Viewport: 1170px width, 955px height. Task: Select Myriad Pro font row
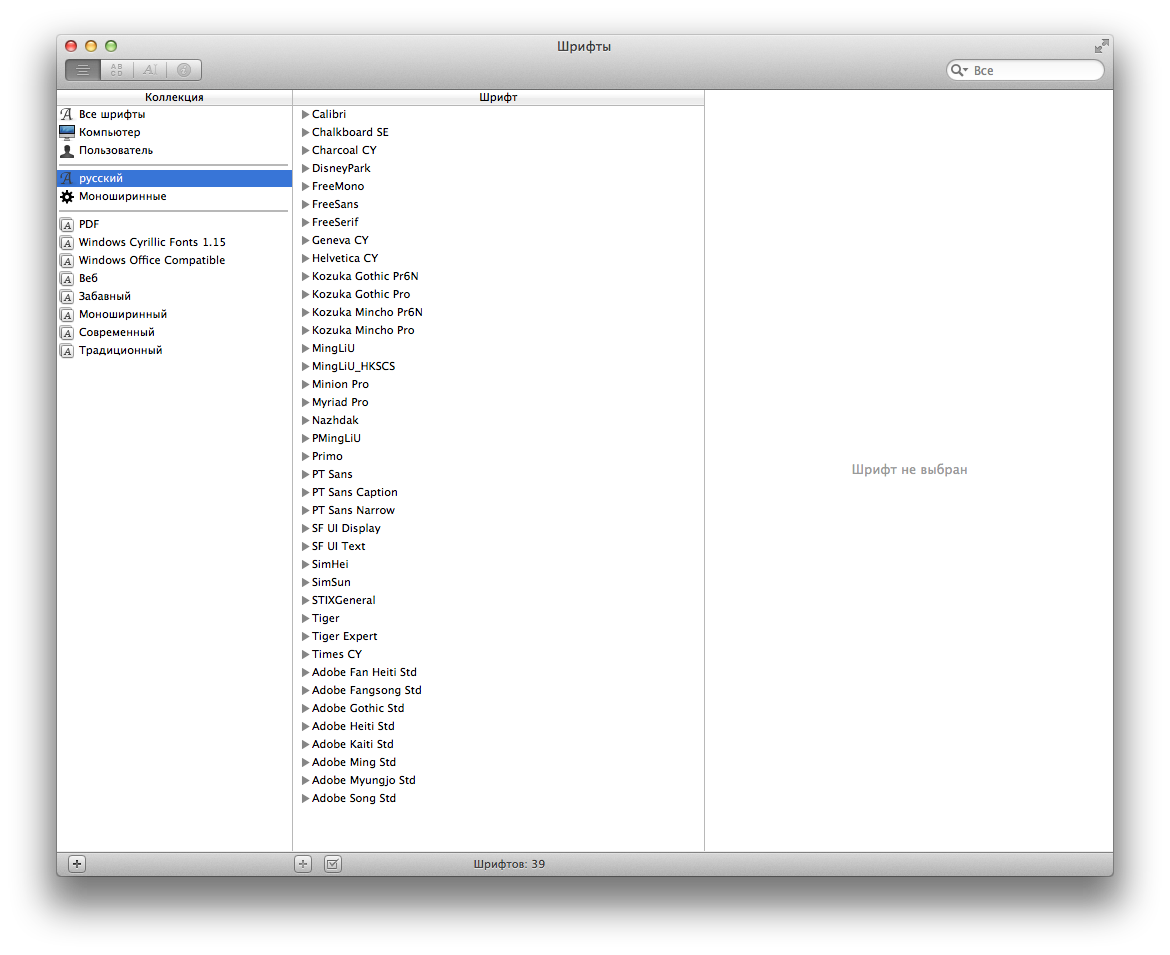click(498, 402)
